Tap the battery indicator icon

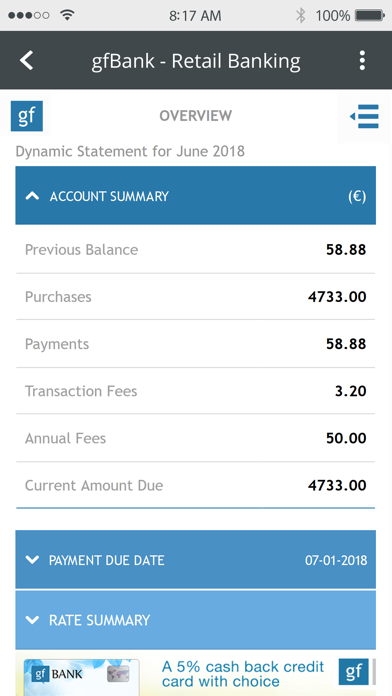(x=370, y=16)
